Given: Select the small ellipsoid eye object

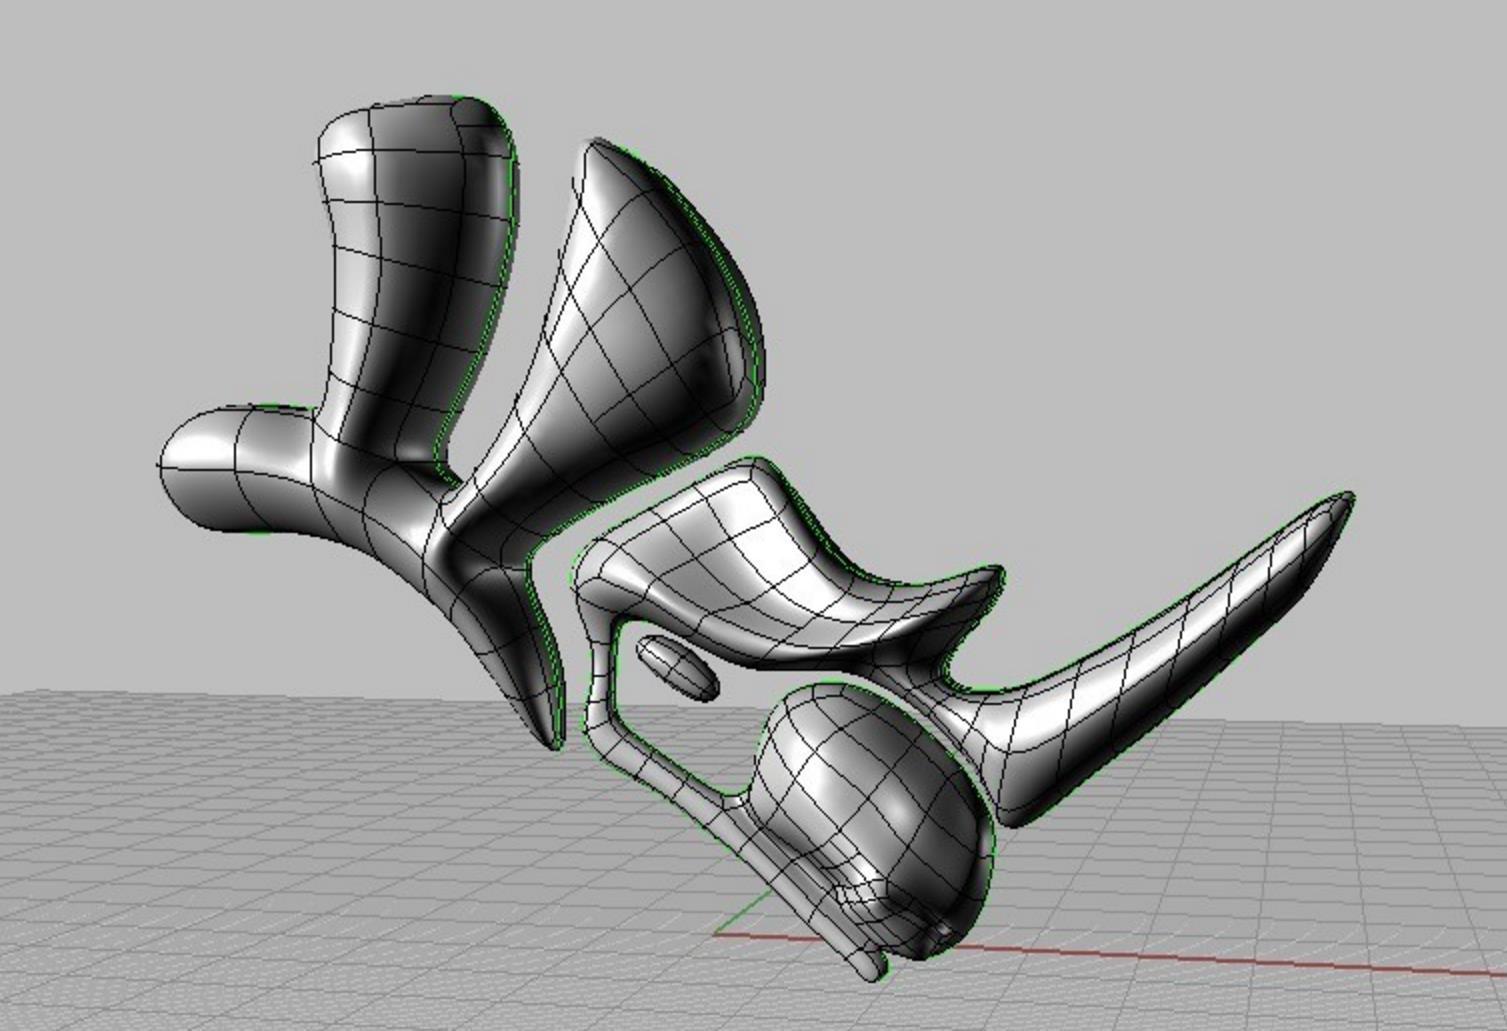Looking at the screenshot, I should [x=678, y=667].
